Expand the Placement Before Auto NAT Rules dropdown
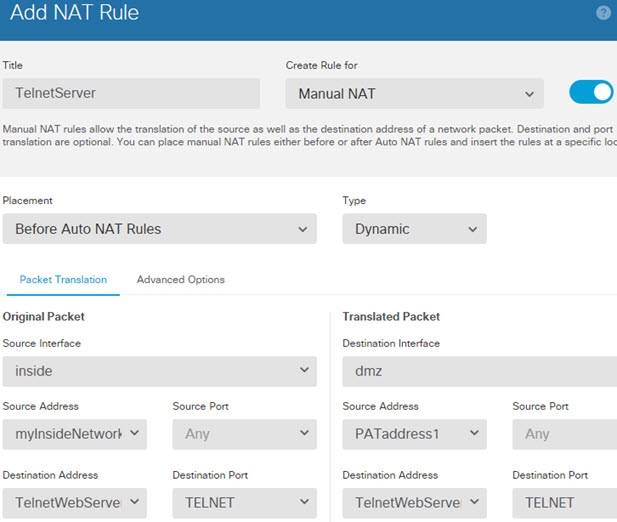 pyautogui.click(x=159, y=229)
